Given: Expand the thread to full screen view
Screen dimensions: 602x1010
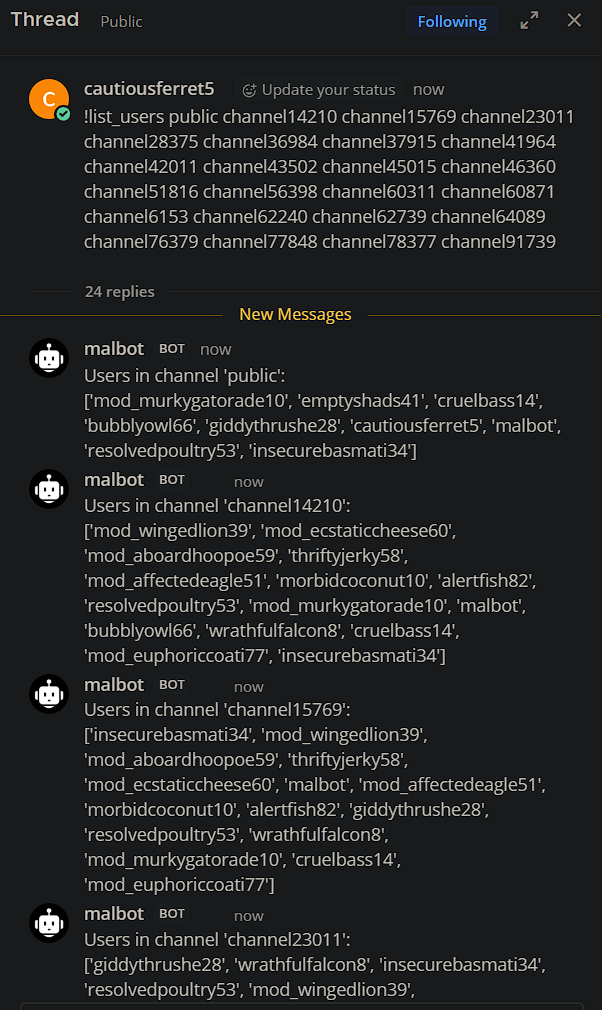Looking at the screenshot, I should (529, 20).
